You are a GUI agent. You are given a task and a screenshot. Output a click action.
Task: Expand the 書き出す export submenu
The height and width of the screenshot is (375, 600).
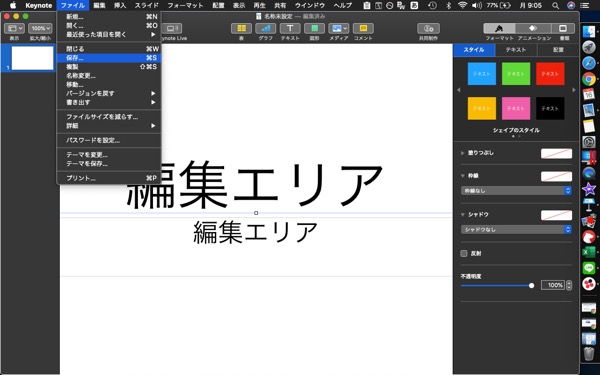click(x=109, y=102)
